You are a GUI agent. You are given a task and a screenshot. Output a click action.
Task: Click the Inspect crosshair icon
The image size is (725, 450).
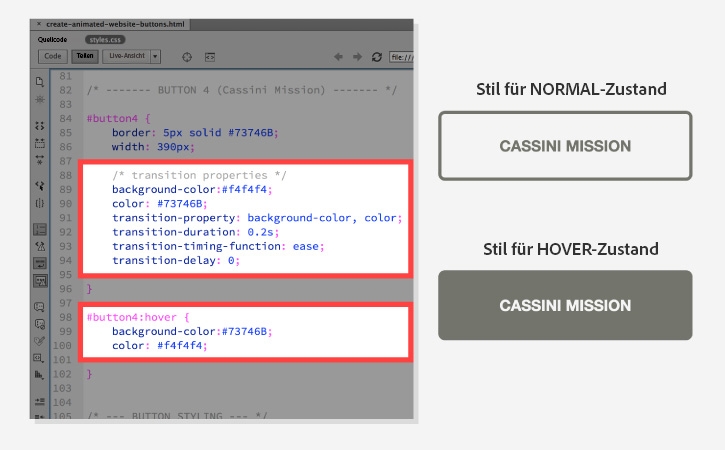pyautogui.click(x=187, y=57)
